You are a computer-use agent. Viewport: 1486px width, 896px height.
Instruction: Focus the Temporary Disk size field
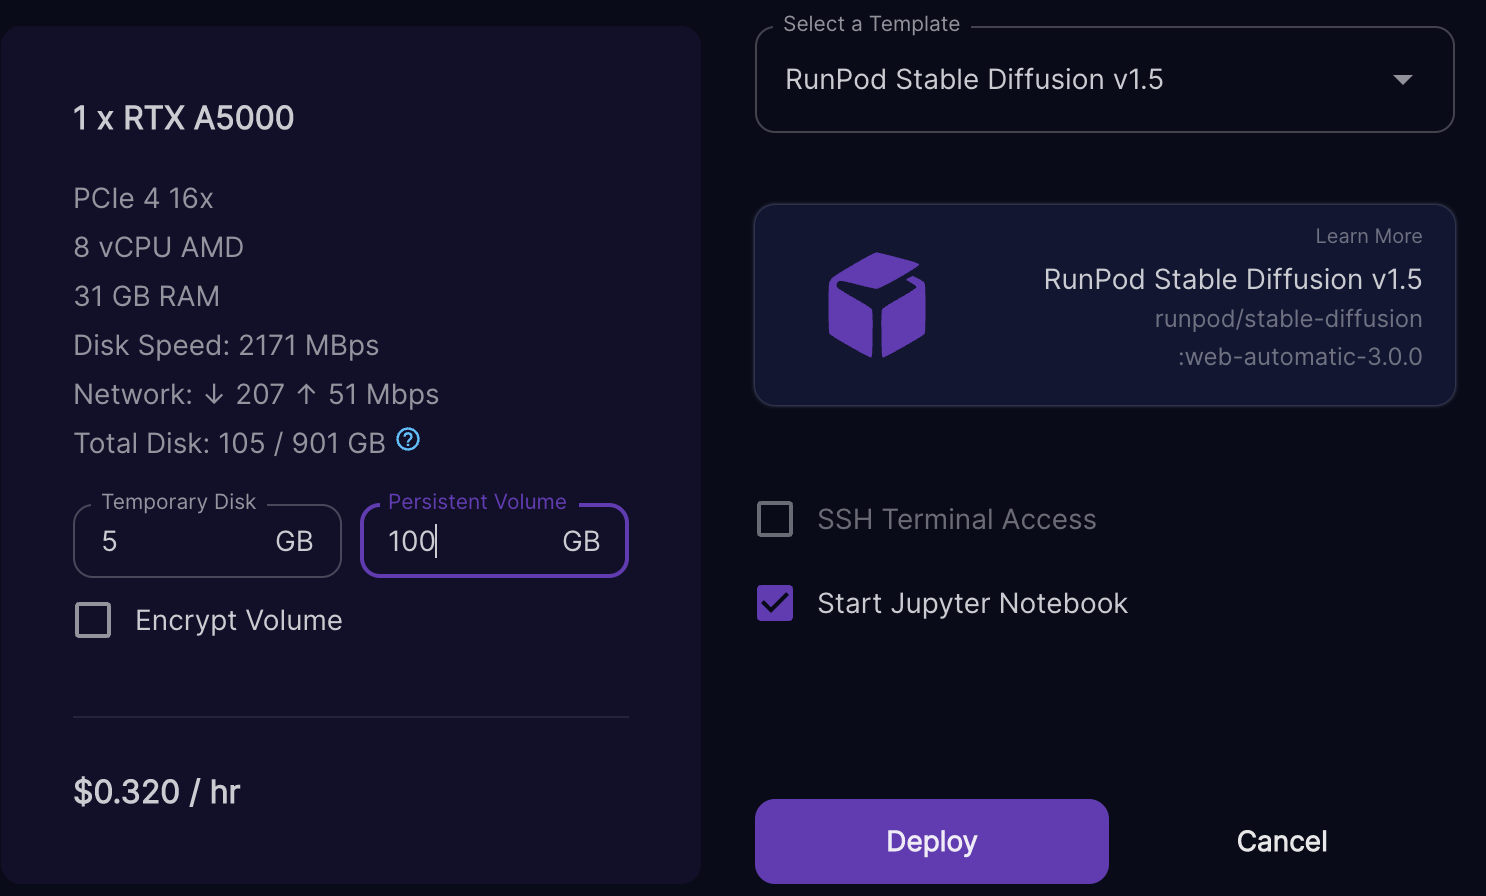coord(180,541)
